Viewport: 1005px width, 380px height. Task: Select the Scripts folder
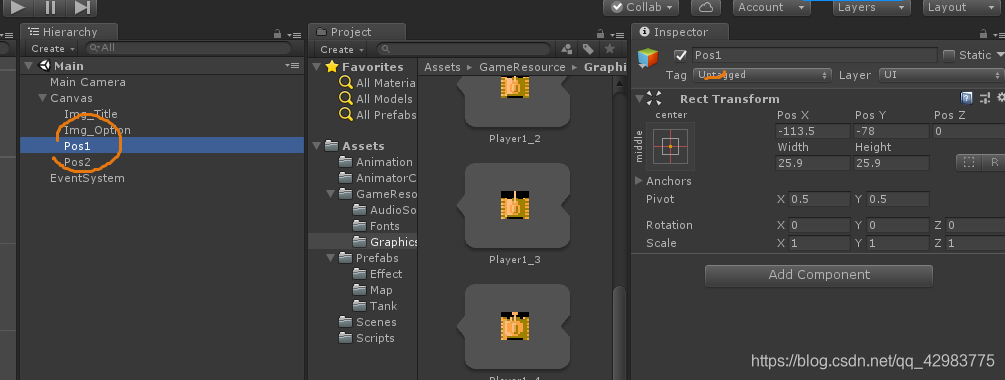(367, 338)
